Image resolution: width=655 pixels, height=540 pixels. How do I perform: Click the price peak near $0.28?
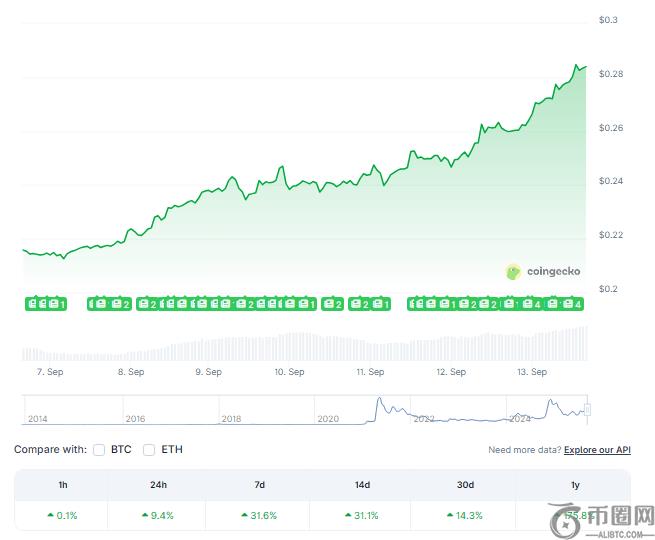coord(577,65)
